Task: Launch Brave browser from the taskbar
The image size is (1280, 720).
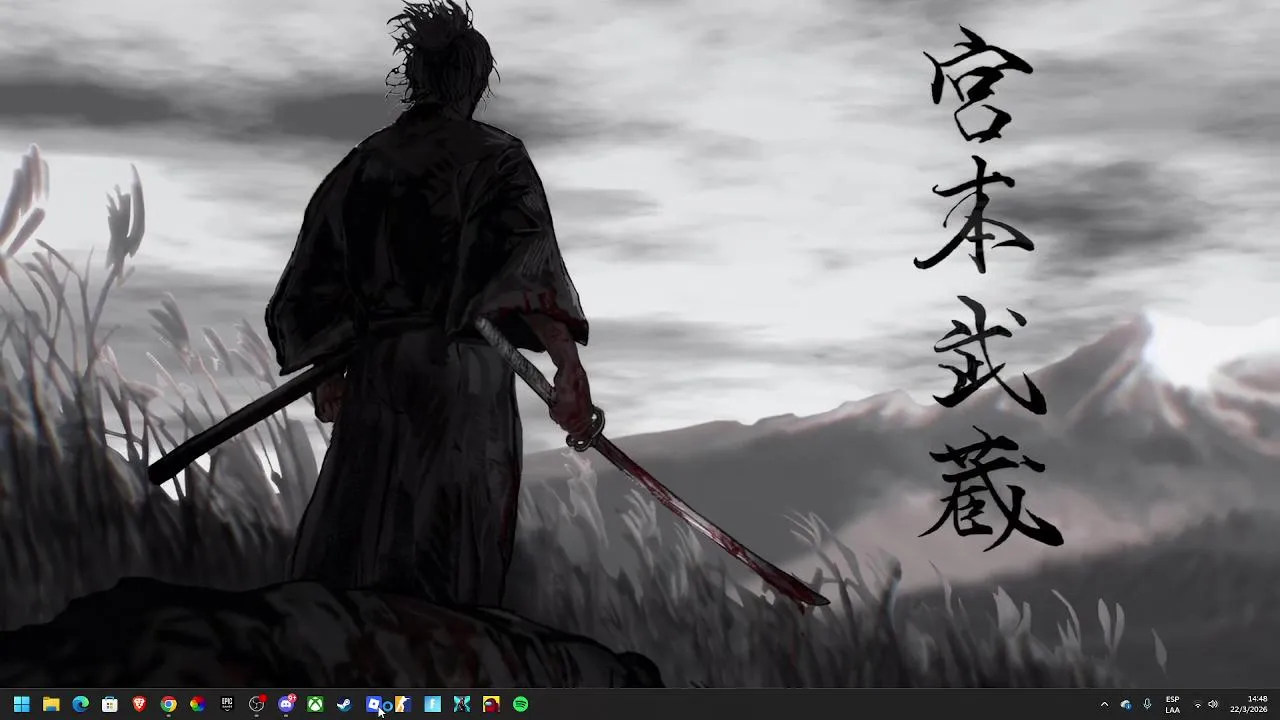Action: 139,704
